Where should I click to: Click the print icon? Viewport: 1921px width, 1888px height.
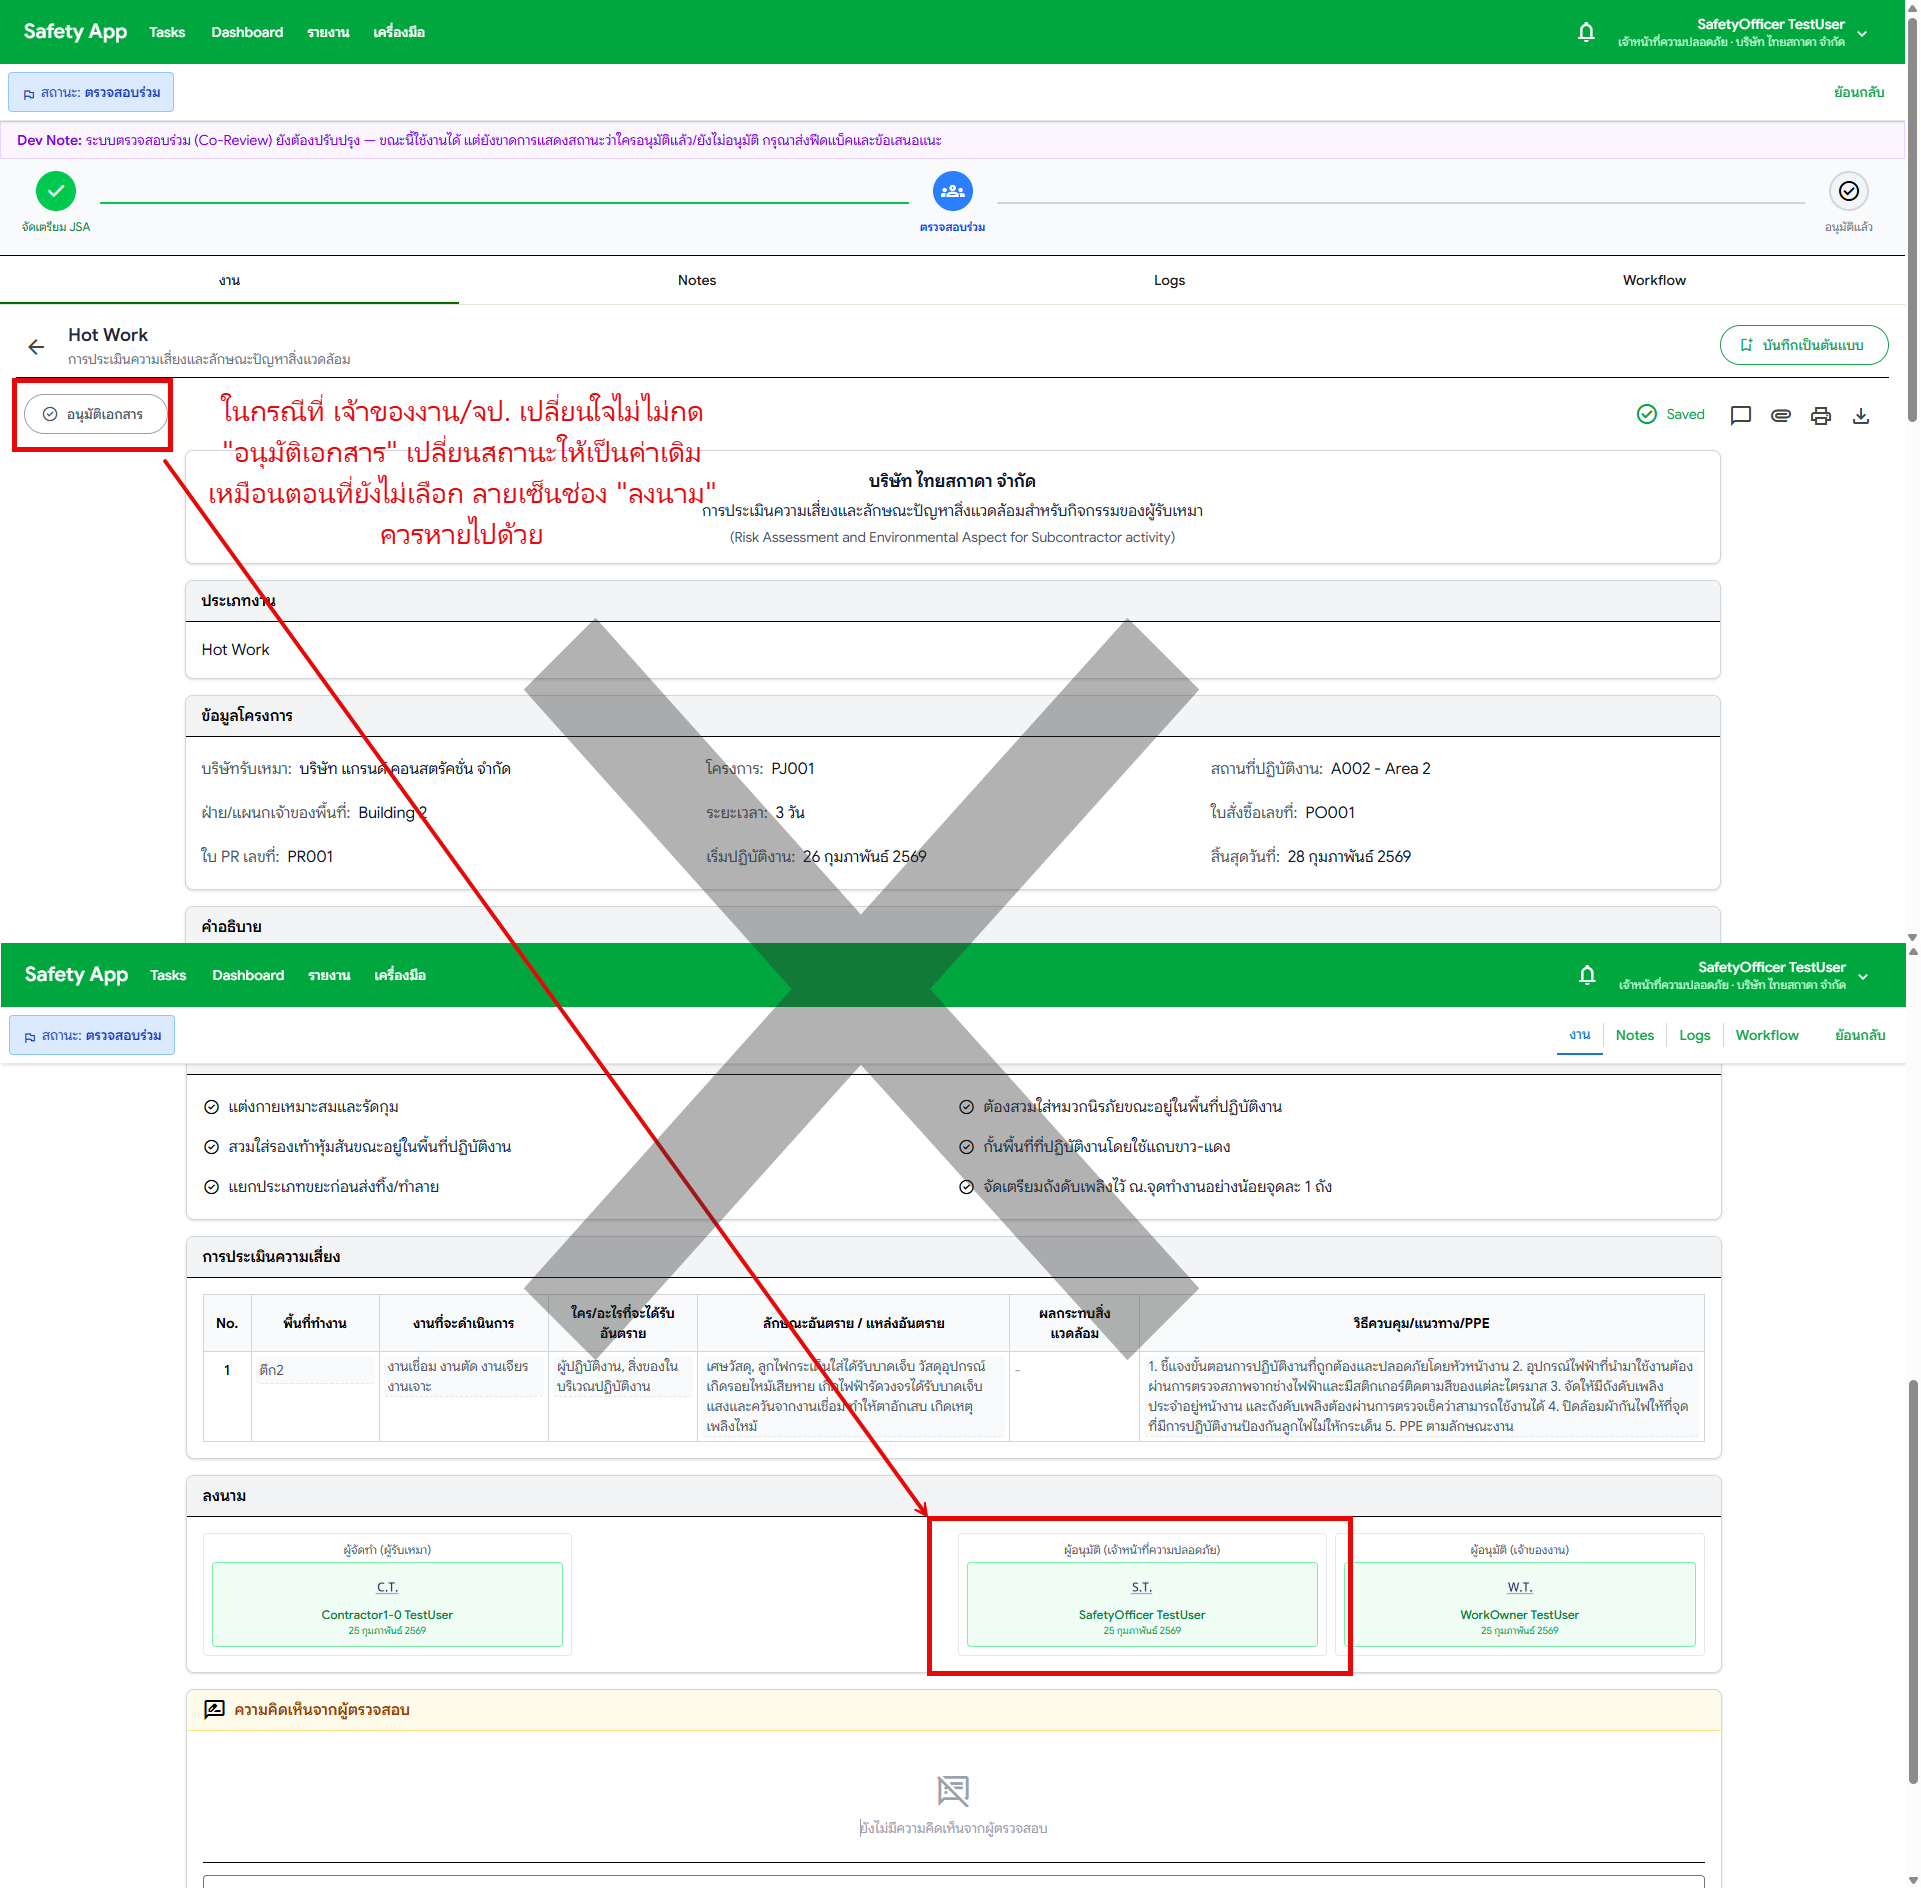pos(1820,415)
